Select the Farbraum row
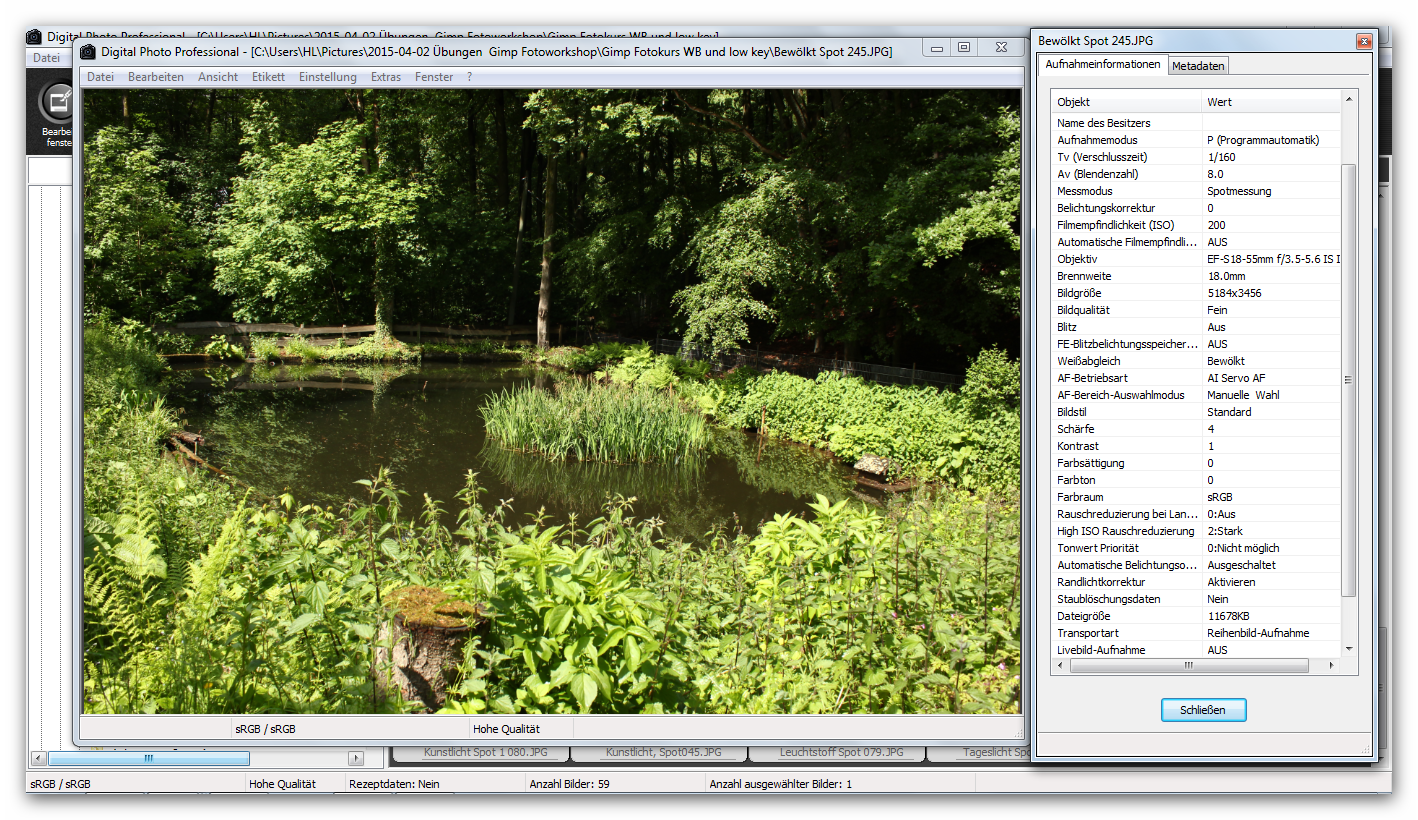The height and width of the screenshot is (820, 1418). 1195,497
